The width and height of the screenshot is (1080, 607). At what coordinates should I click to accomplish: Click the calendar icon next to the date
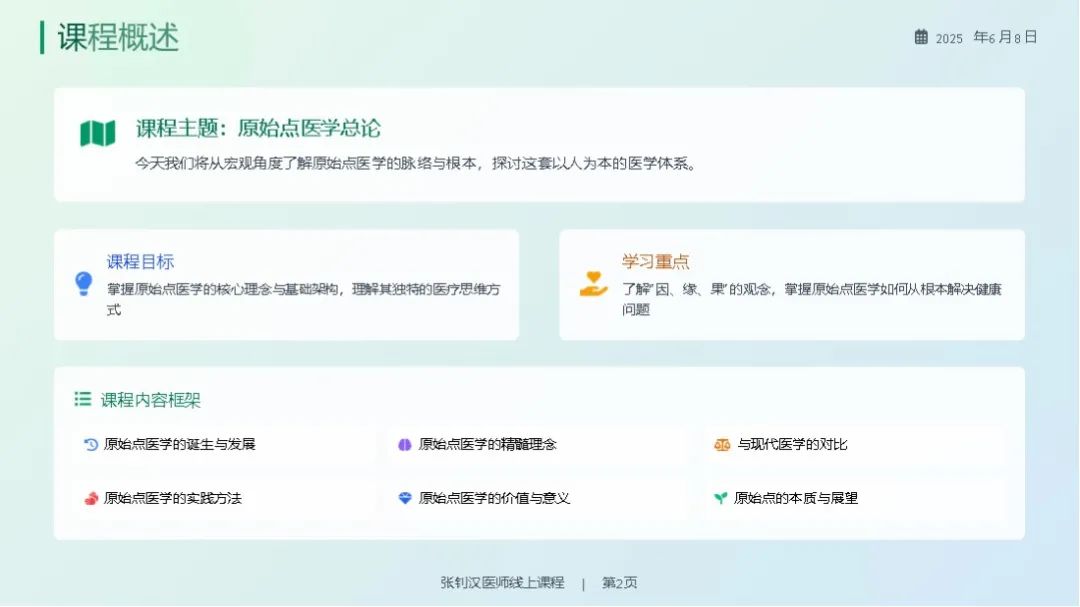(x=921, y=37)
